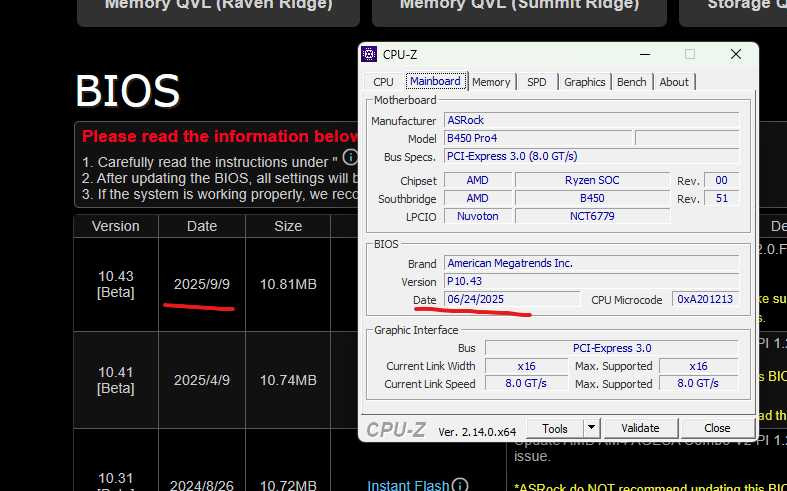Click the Max. Supported link width x16

pyautogui.click(x=699, y=366)
